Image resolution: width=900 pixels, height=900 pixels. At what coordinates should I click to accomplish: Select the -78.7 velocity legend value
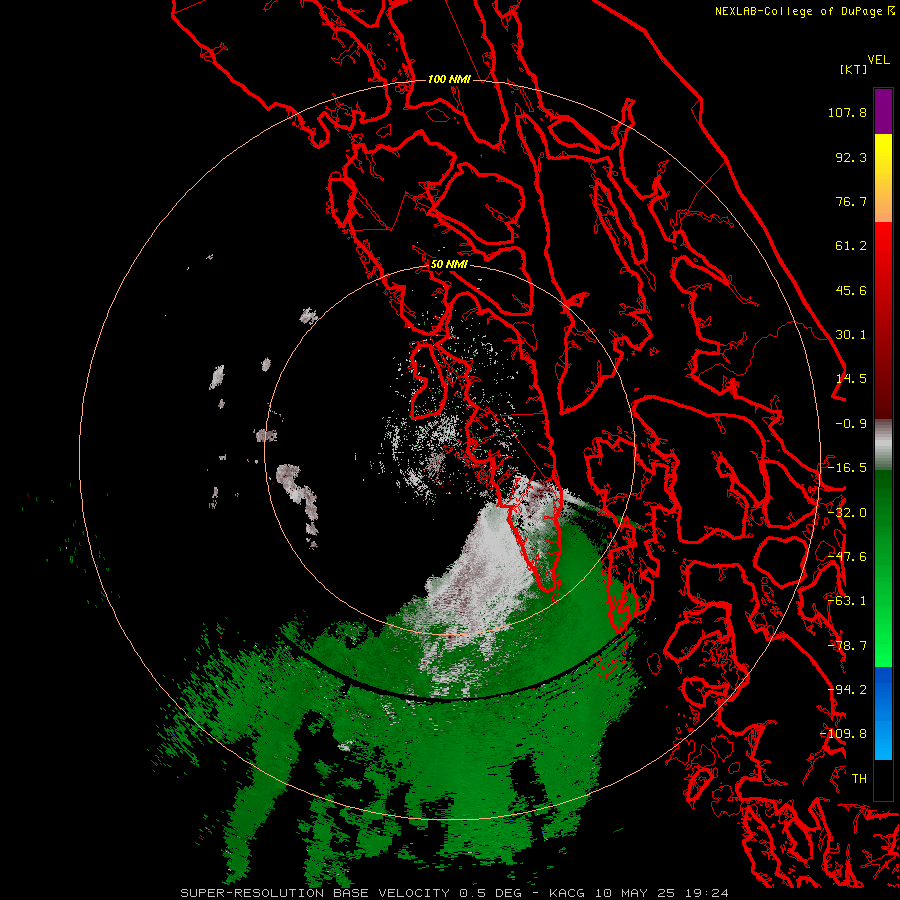coord(847,646)
